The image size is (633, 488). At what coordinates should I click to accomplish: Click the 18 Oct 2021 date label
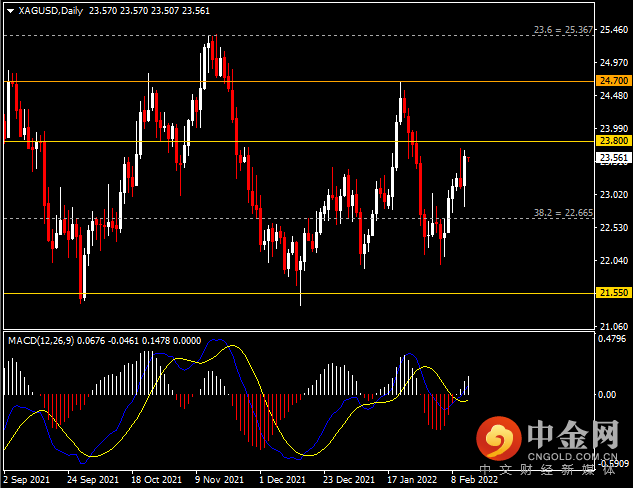point(156,480)
